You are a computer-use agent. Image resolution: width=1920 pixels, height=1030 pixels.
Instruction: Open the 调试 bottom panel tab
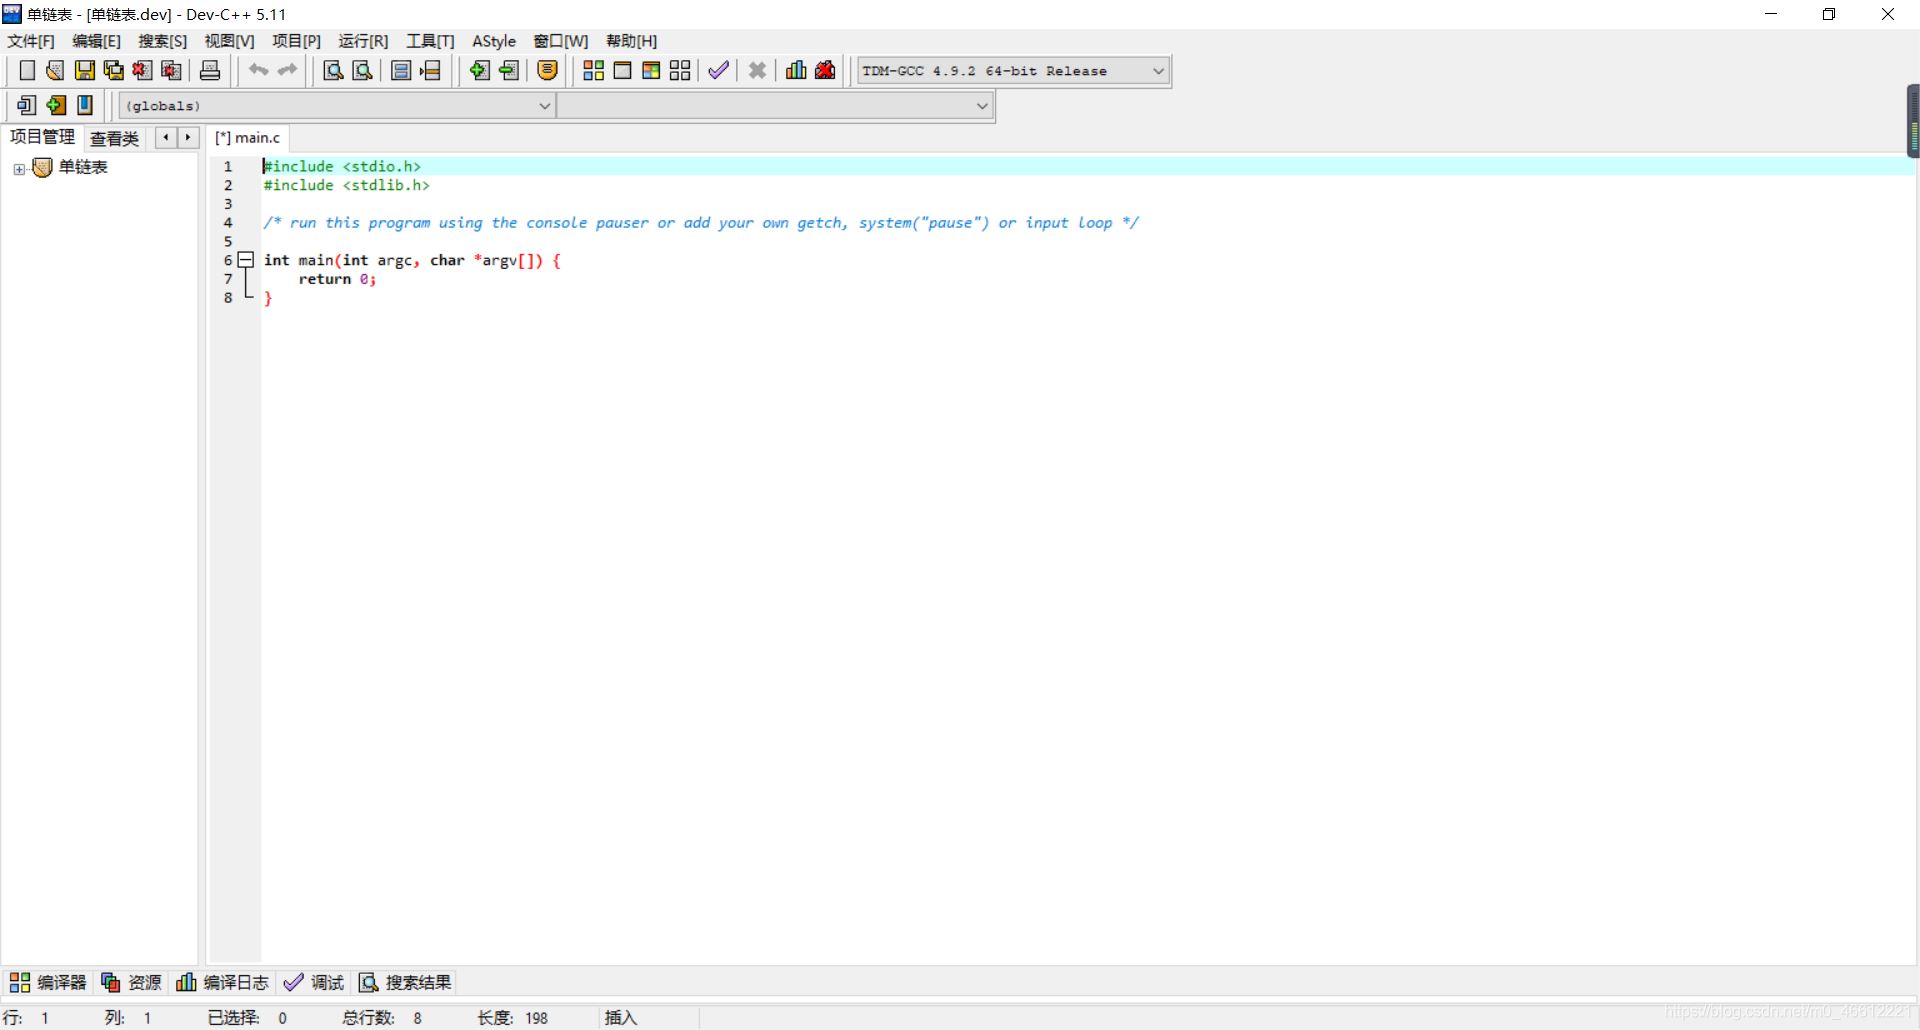click(314, 982)
